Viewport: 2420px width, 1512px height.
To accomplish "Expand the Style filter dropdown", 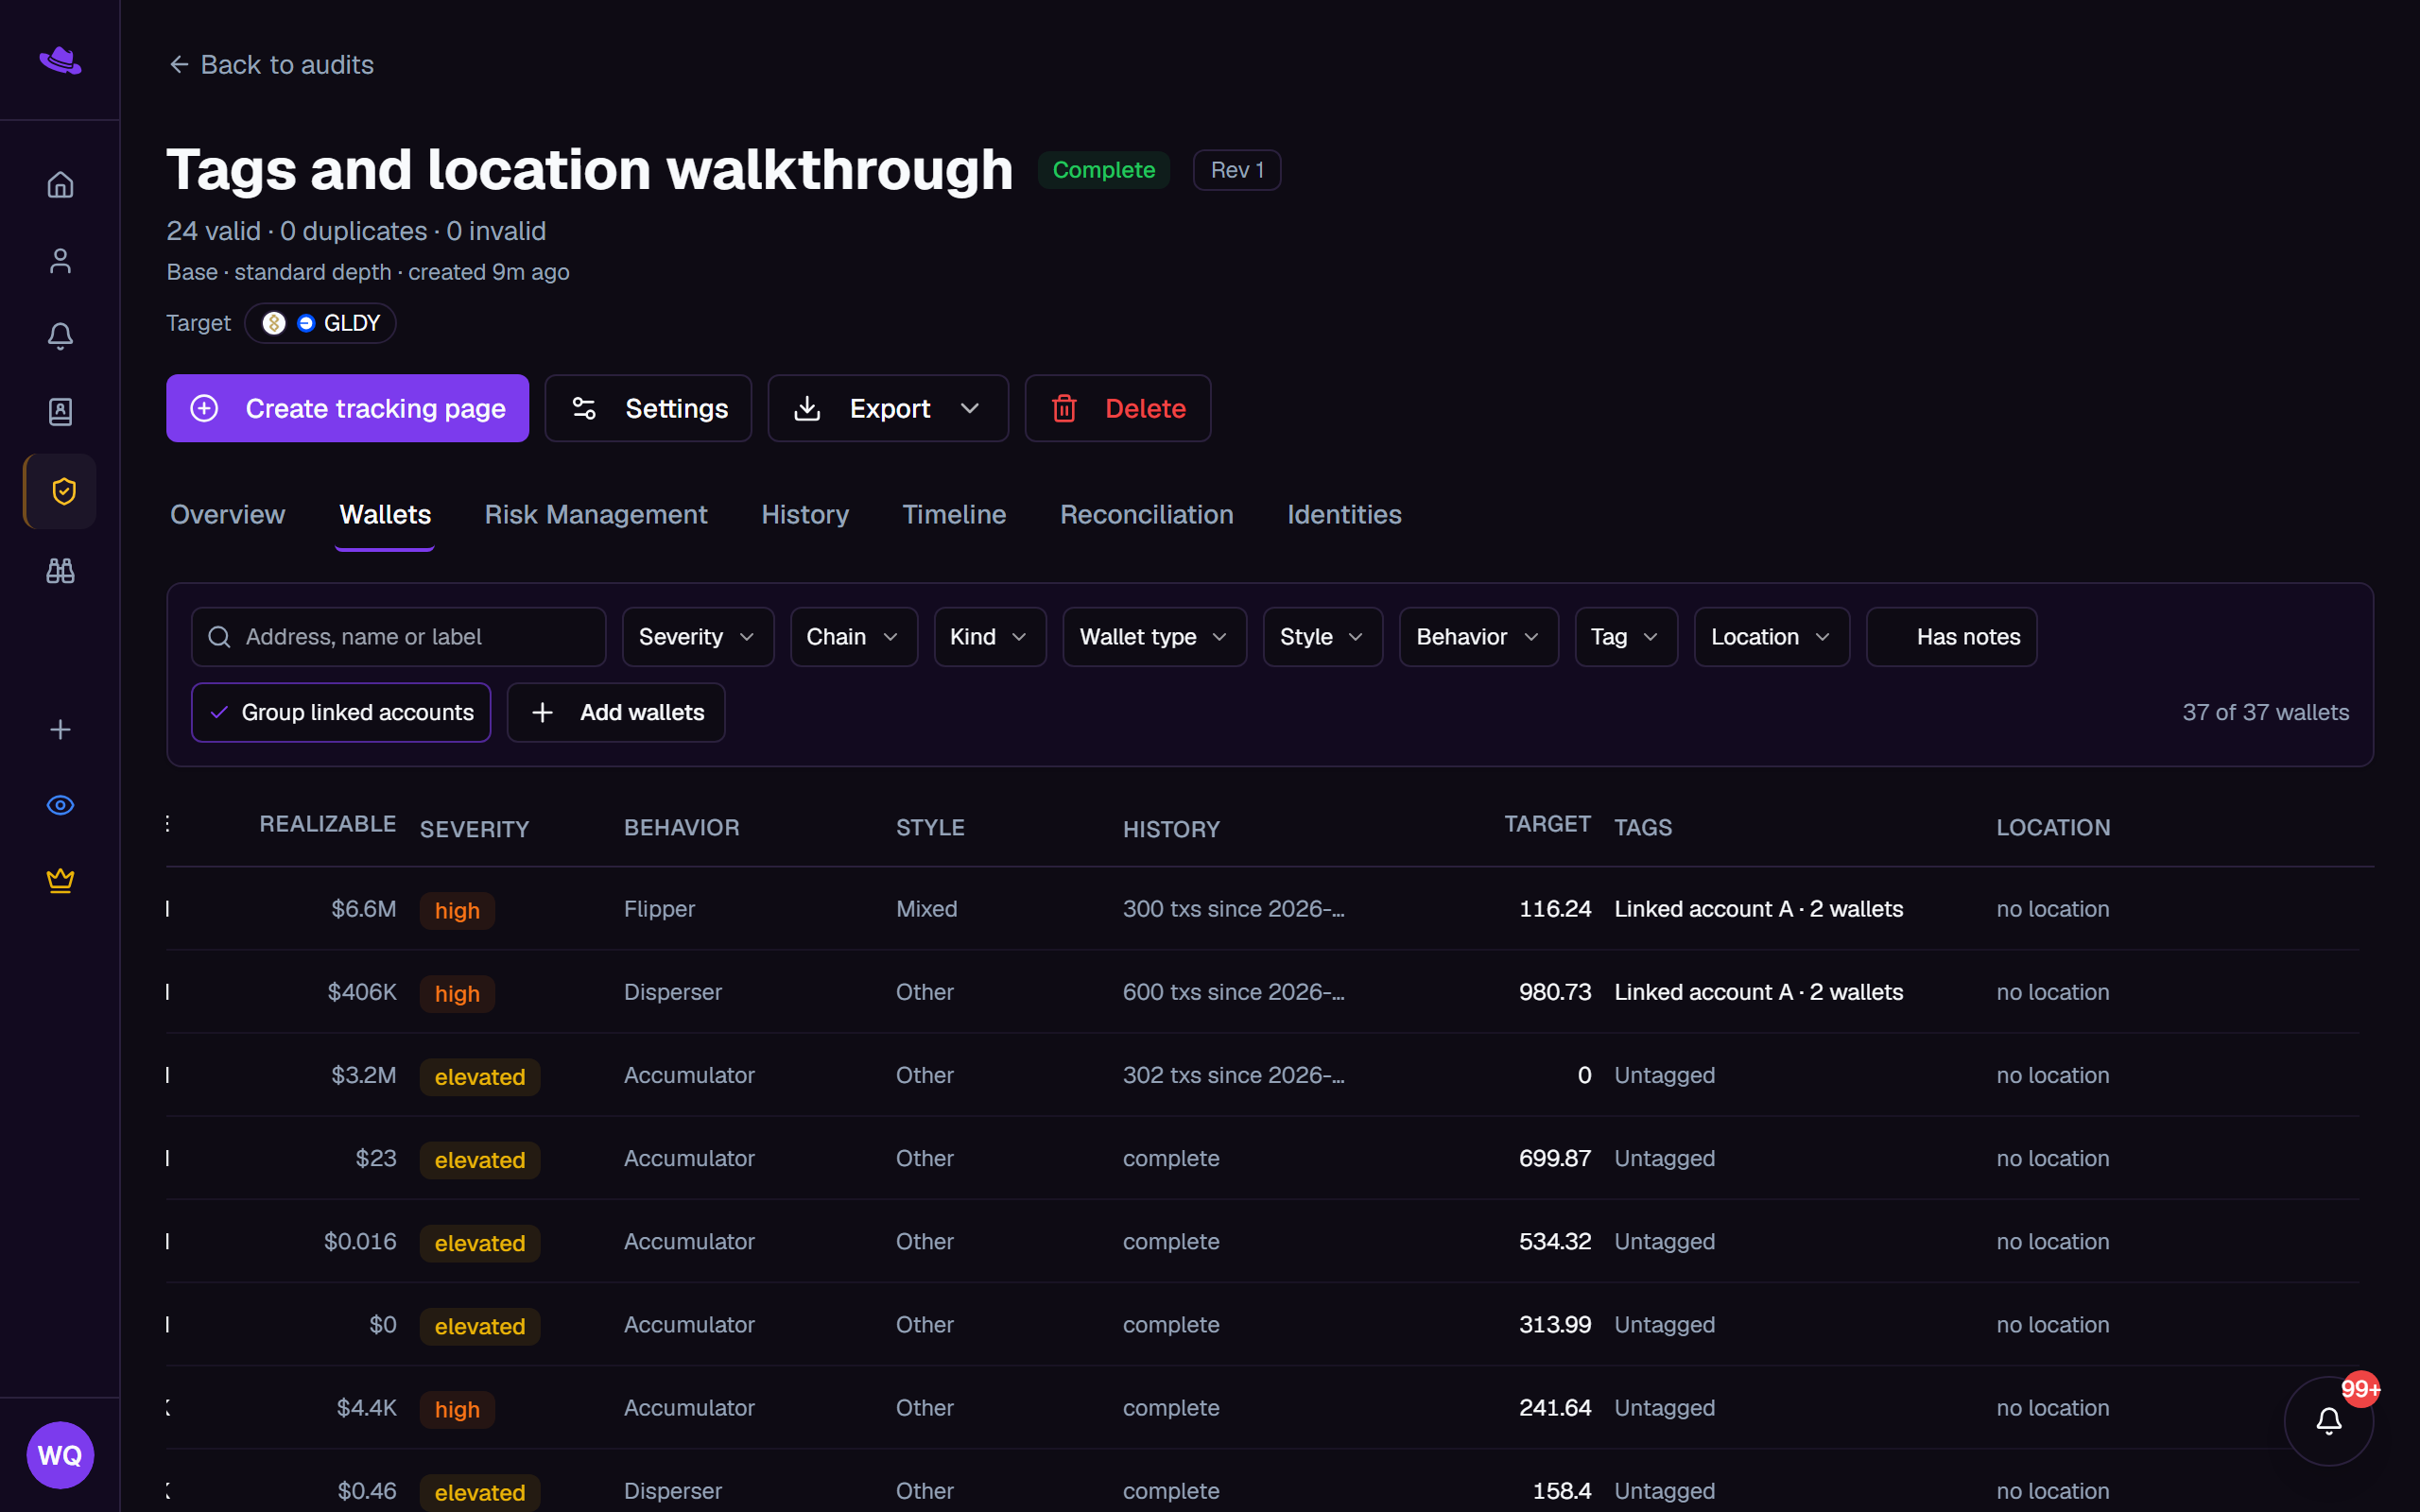I will click(x=1323, y=637).
